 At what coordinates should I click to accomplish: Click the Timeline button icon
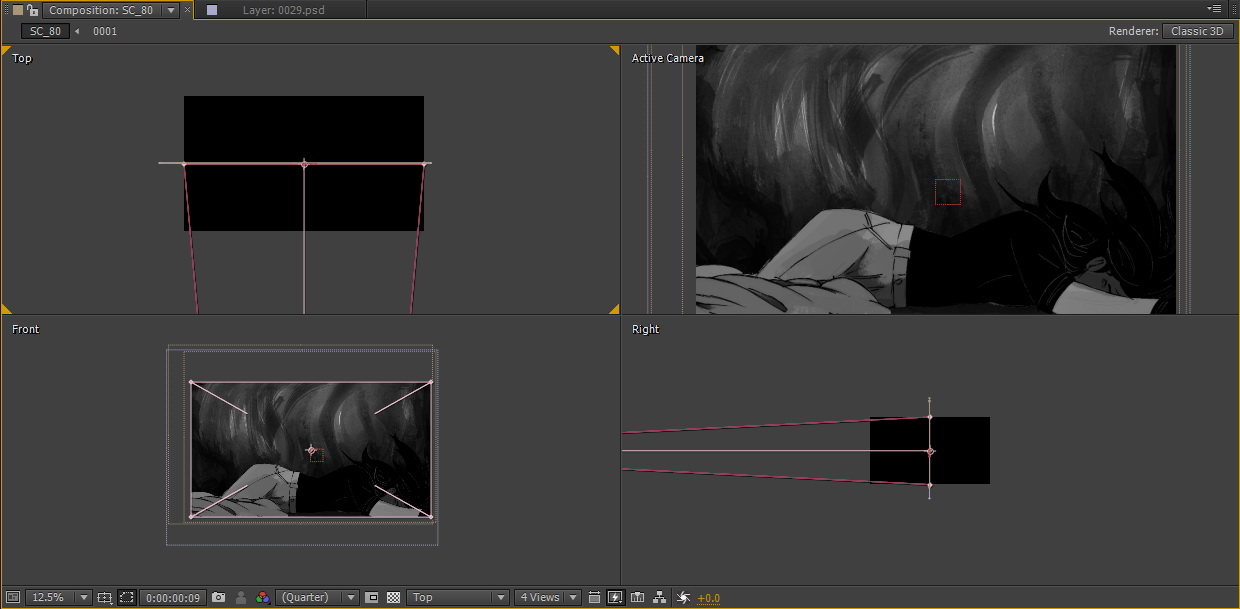pyautogui.click(x=637, y=597)
